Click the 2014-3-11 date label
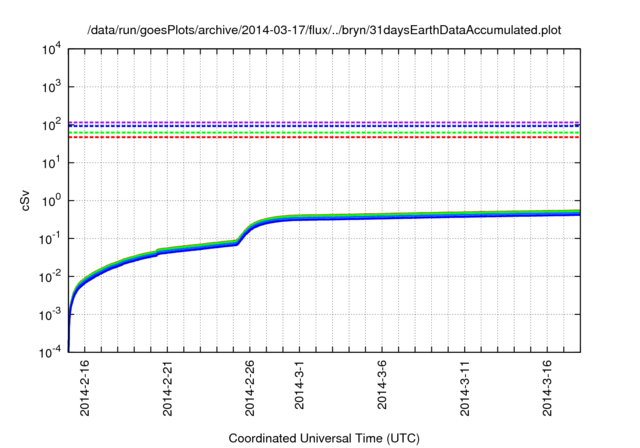Image resolution: width=640 pixels, height=448 pixels. pyautogui.click(x=464, y=388)
